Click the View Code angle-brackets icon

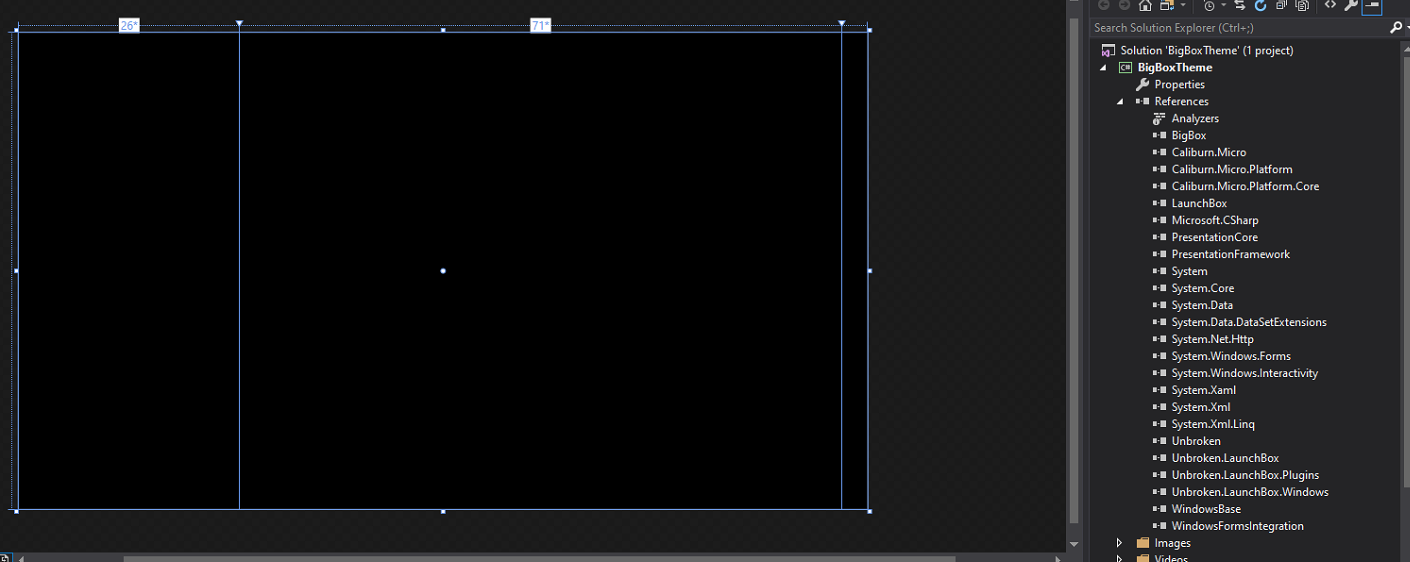pos(1330,5)
